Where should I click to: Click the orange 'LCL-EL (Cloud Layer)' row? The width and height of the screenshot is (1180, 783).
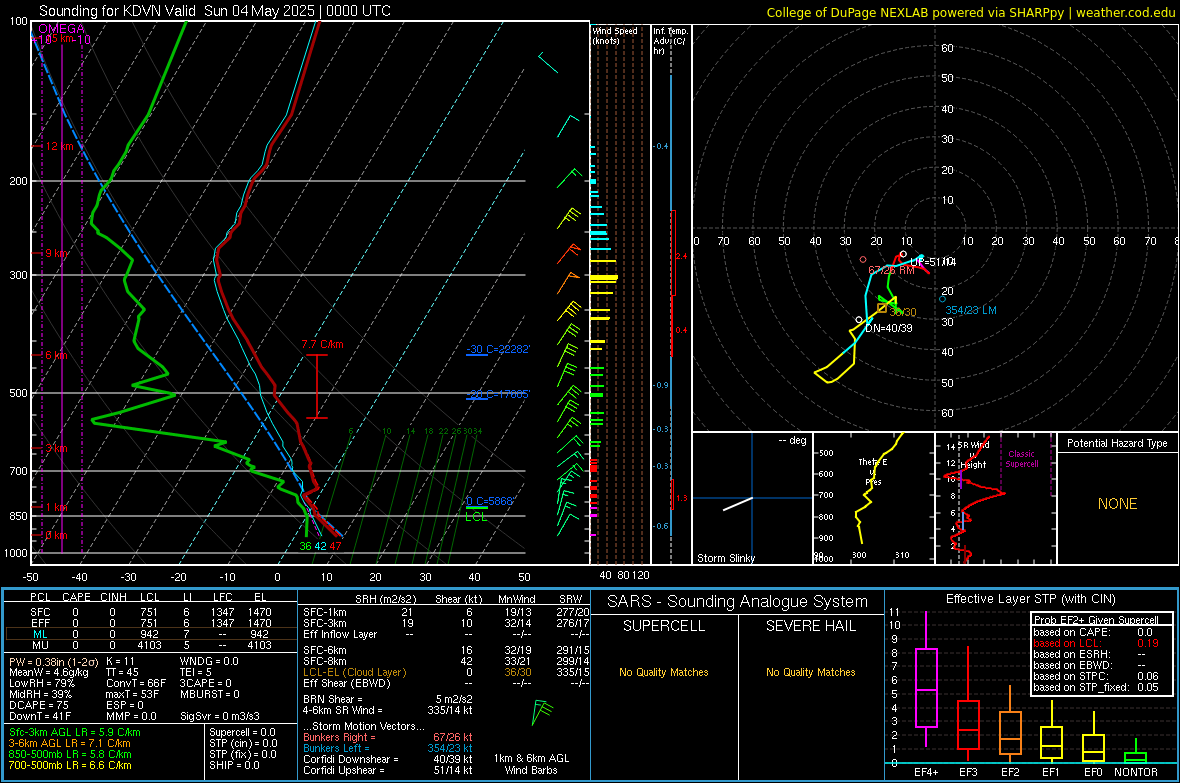446,672
